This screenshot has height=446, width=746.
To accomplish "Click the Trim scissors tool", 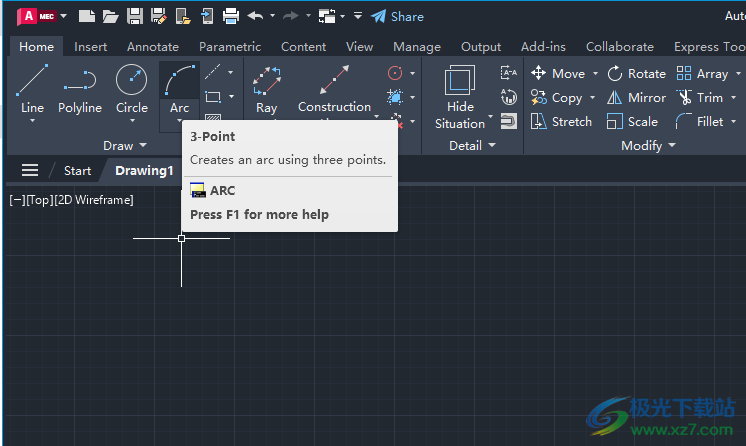I will (699, 98).
